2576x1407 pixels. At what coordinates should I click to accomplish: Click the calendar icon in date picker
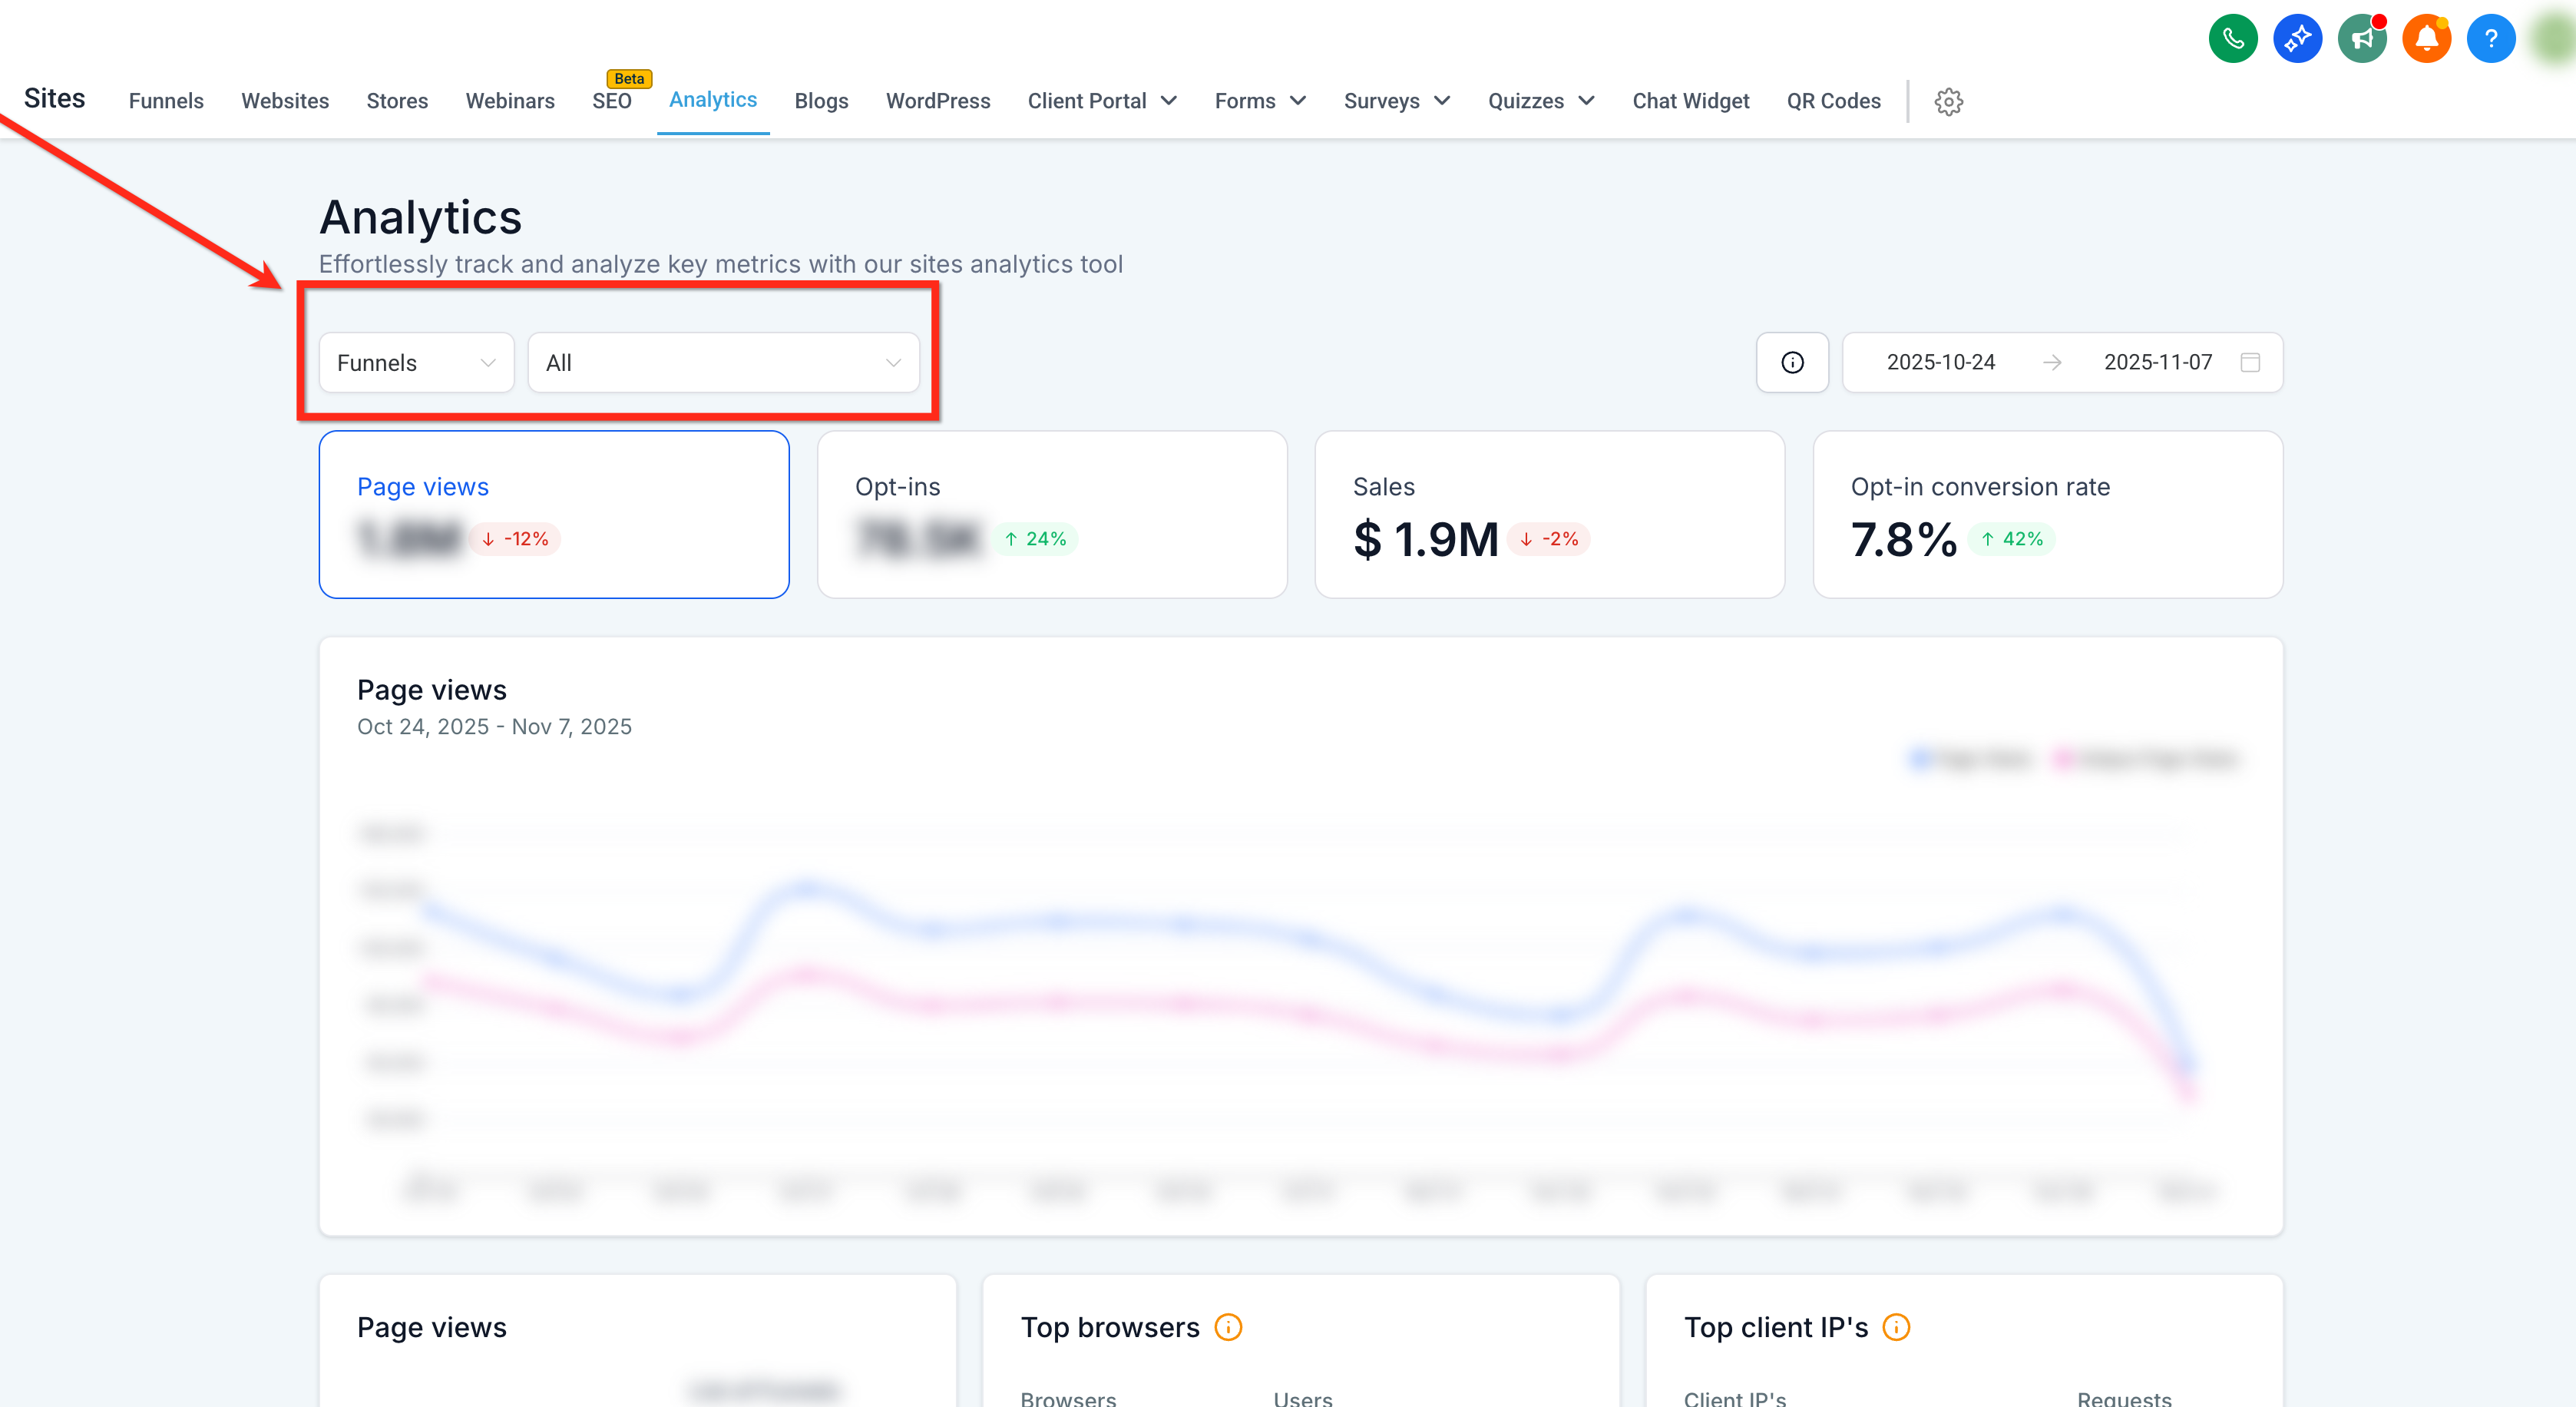click(x=2250, y=362)
